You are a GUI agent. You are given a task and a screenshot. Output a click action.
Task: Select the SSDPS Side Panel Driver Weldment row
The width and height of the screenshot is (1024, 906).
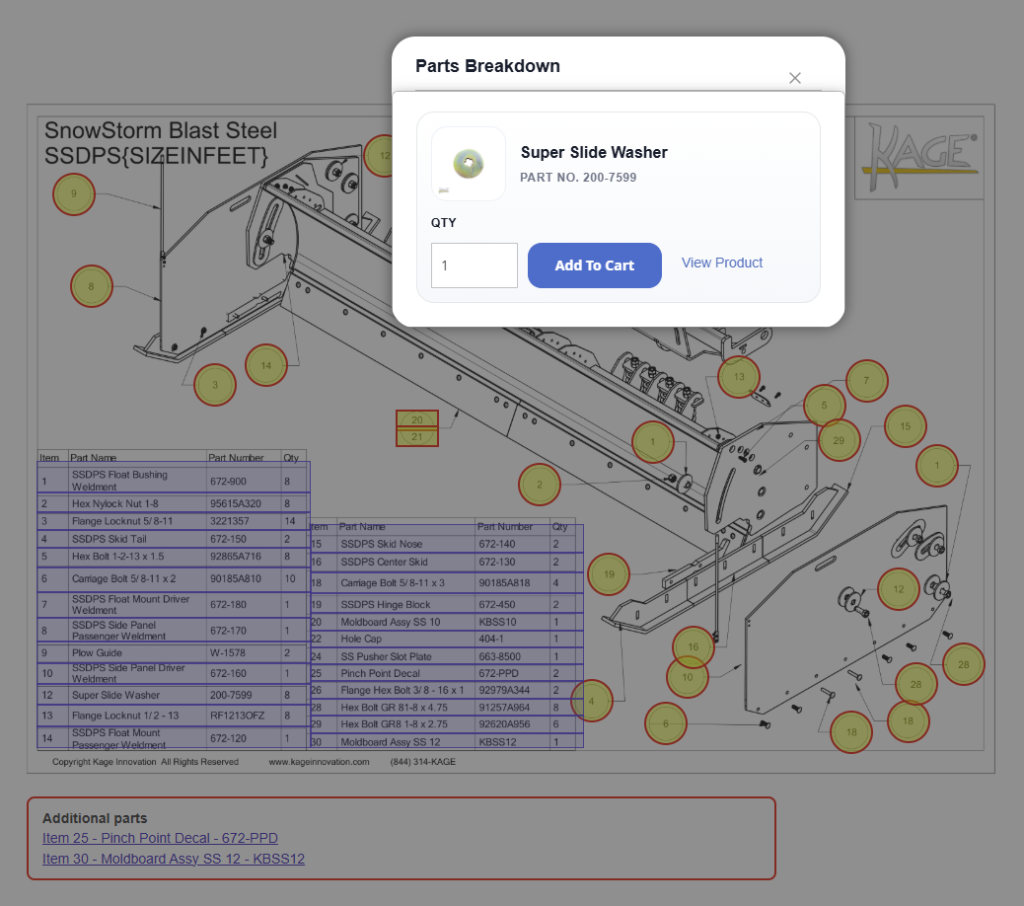click(173, 673)
